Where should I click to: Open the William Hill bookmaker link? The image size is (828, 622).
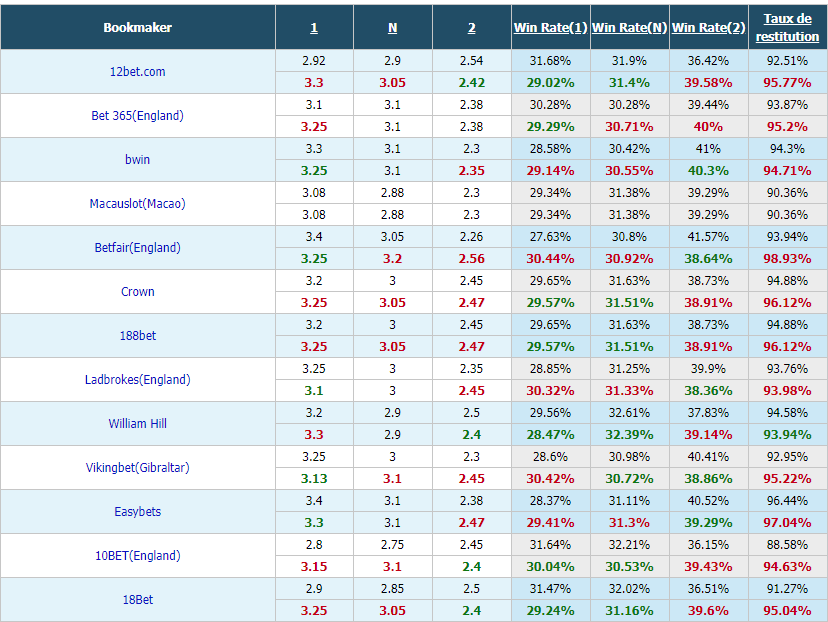point(137,423)
